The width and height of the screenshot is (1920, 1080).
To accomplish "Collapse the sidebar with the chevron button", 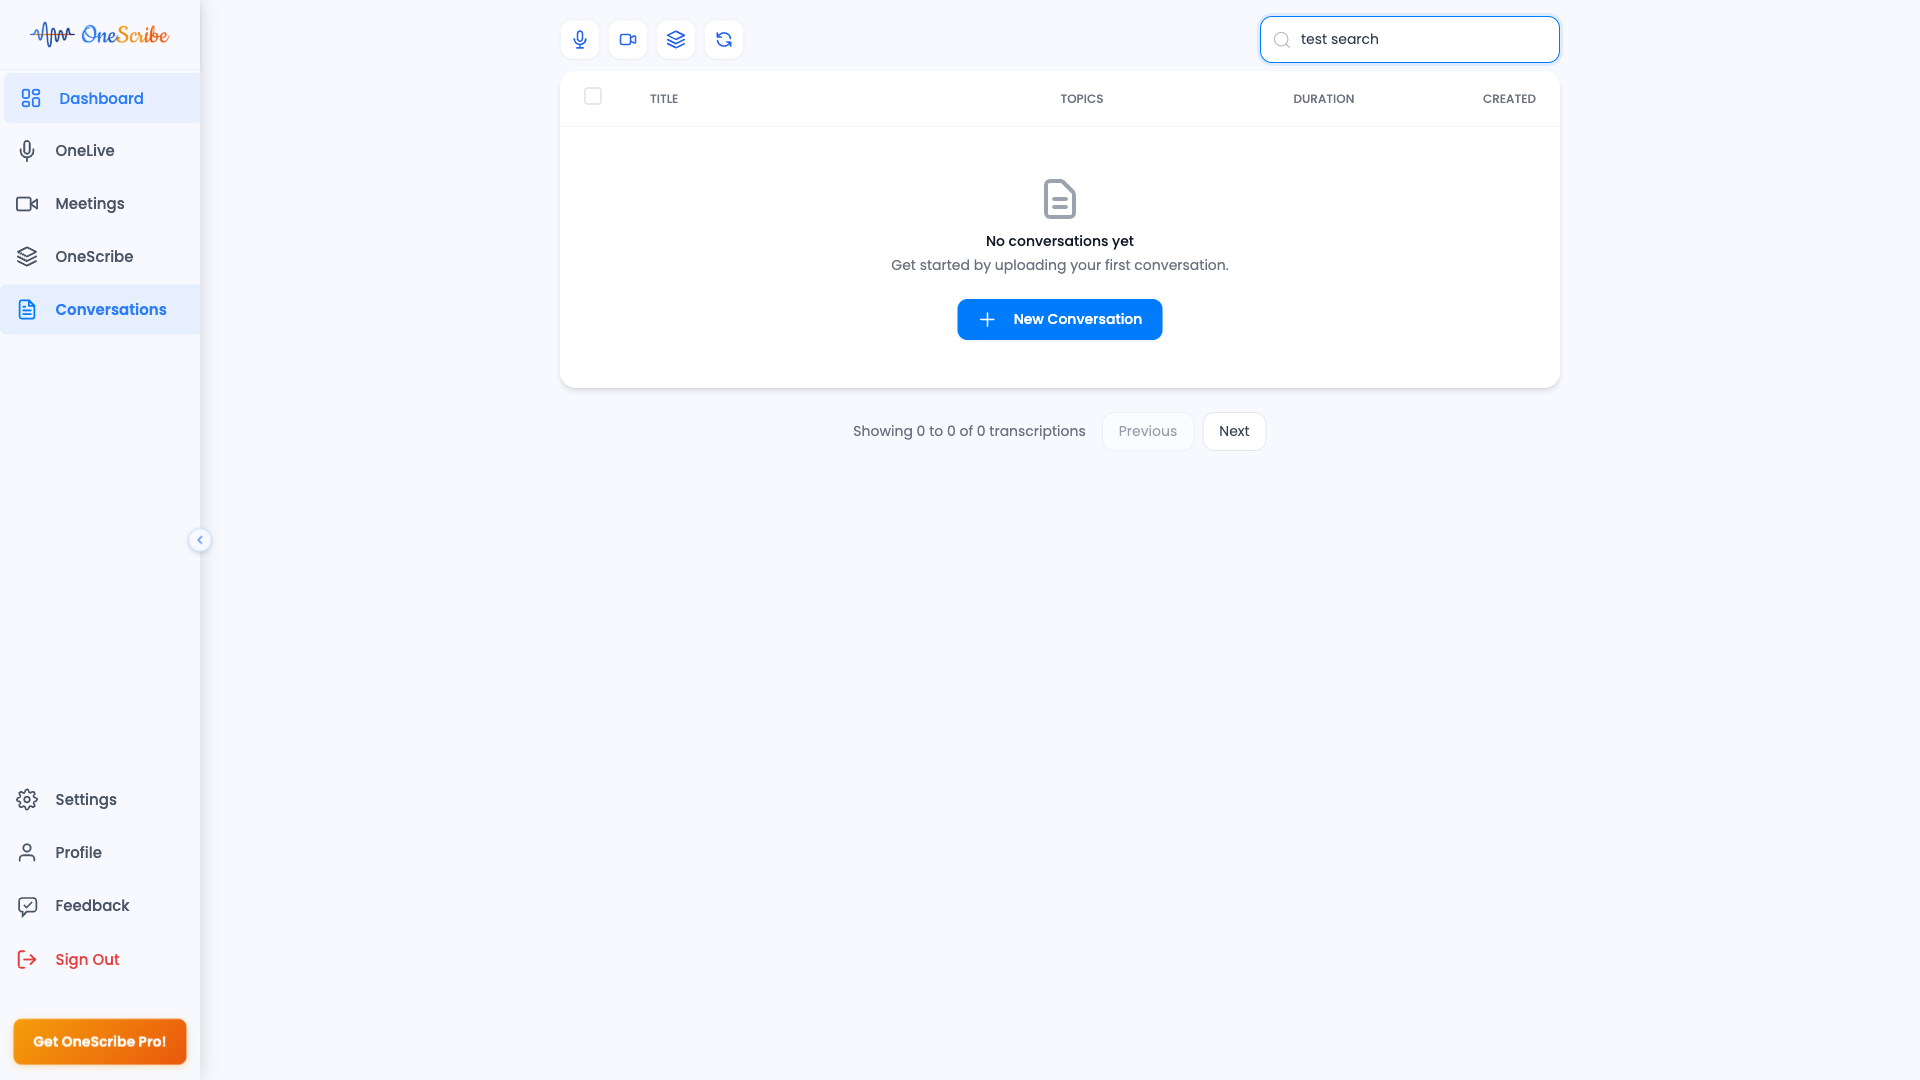I will click(200, 540).
